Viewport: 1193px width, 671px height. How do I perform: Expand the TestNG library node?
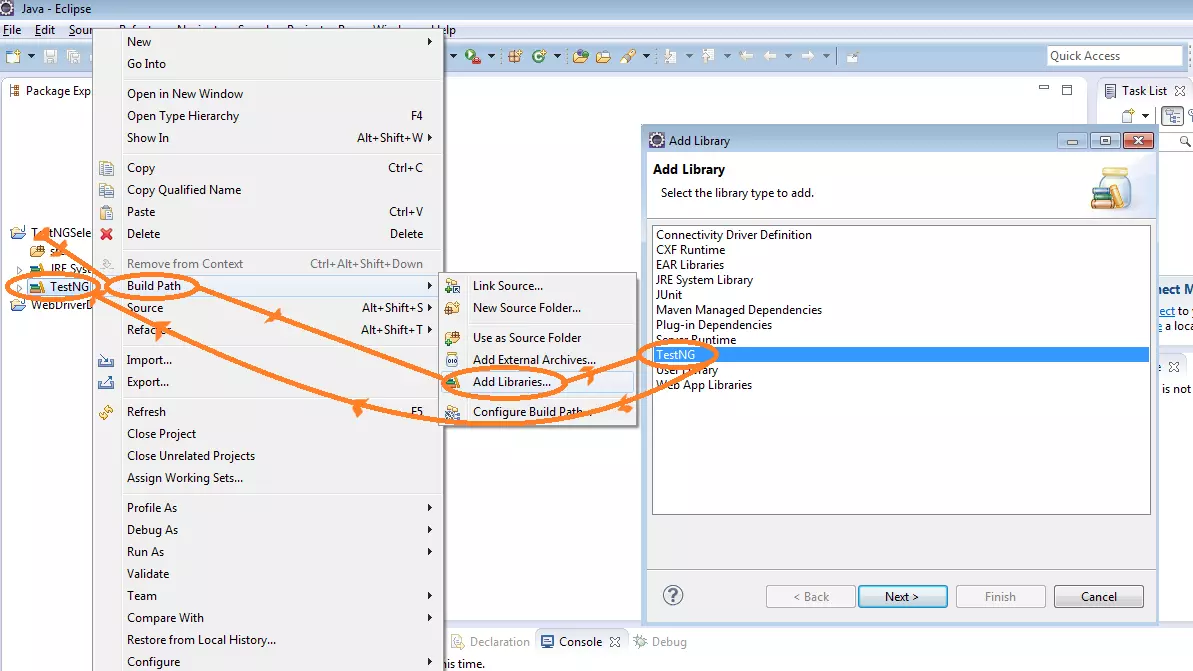[x=19, y=288]
